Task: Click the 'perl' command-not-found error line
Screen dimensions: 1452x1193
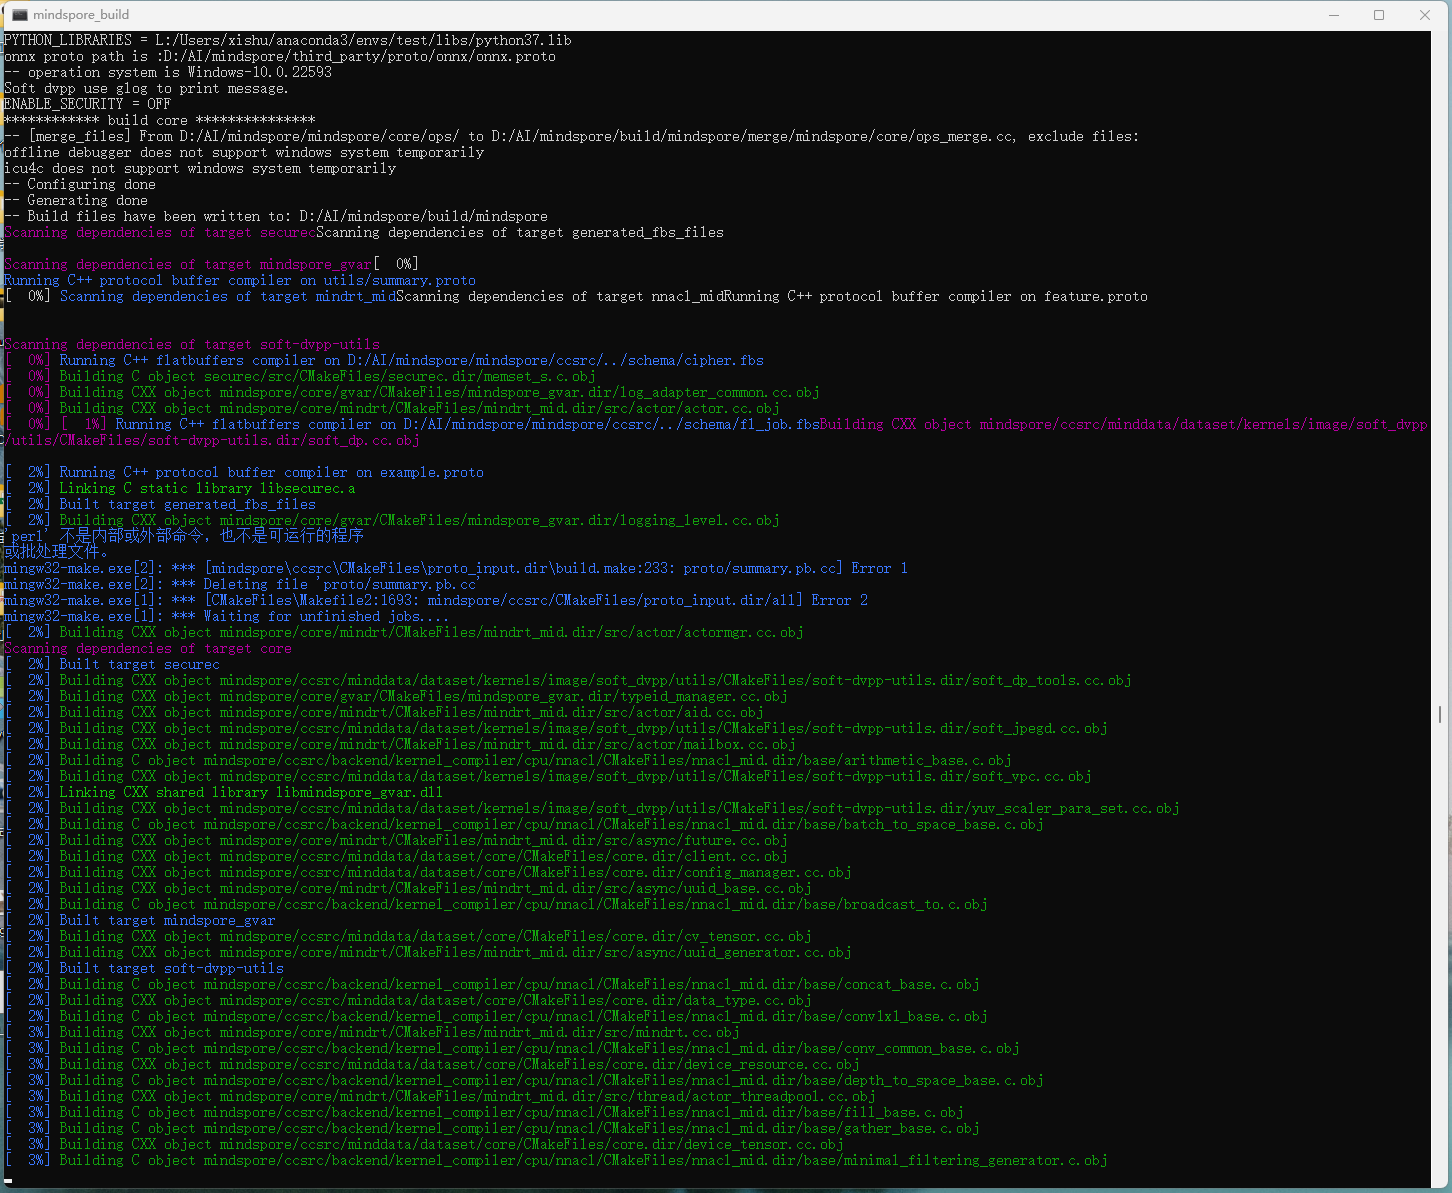Action: click(x=184, y=536)
